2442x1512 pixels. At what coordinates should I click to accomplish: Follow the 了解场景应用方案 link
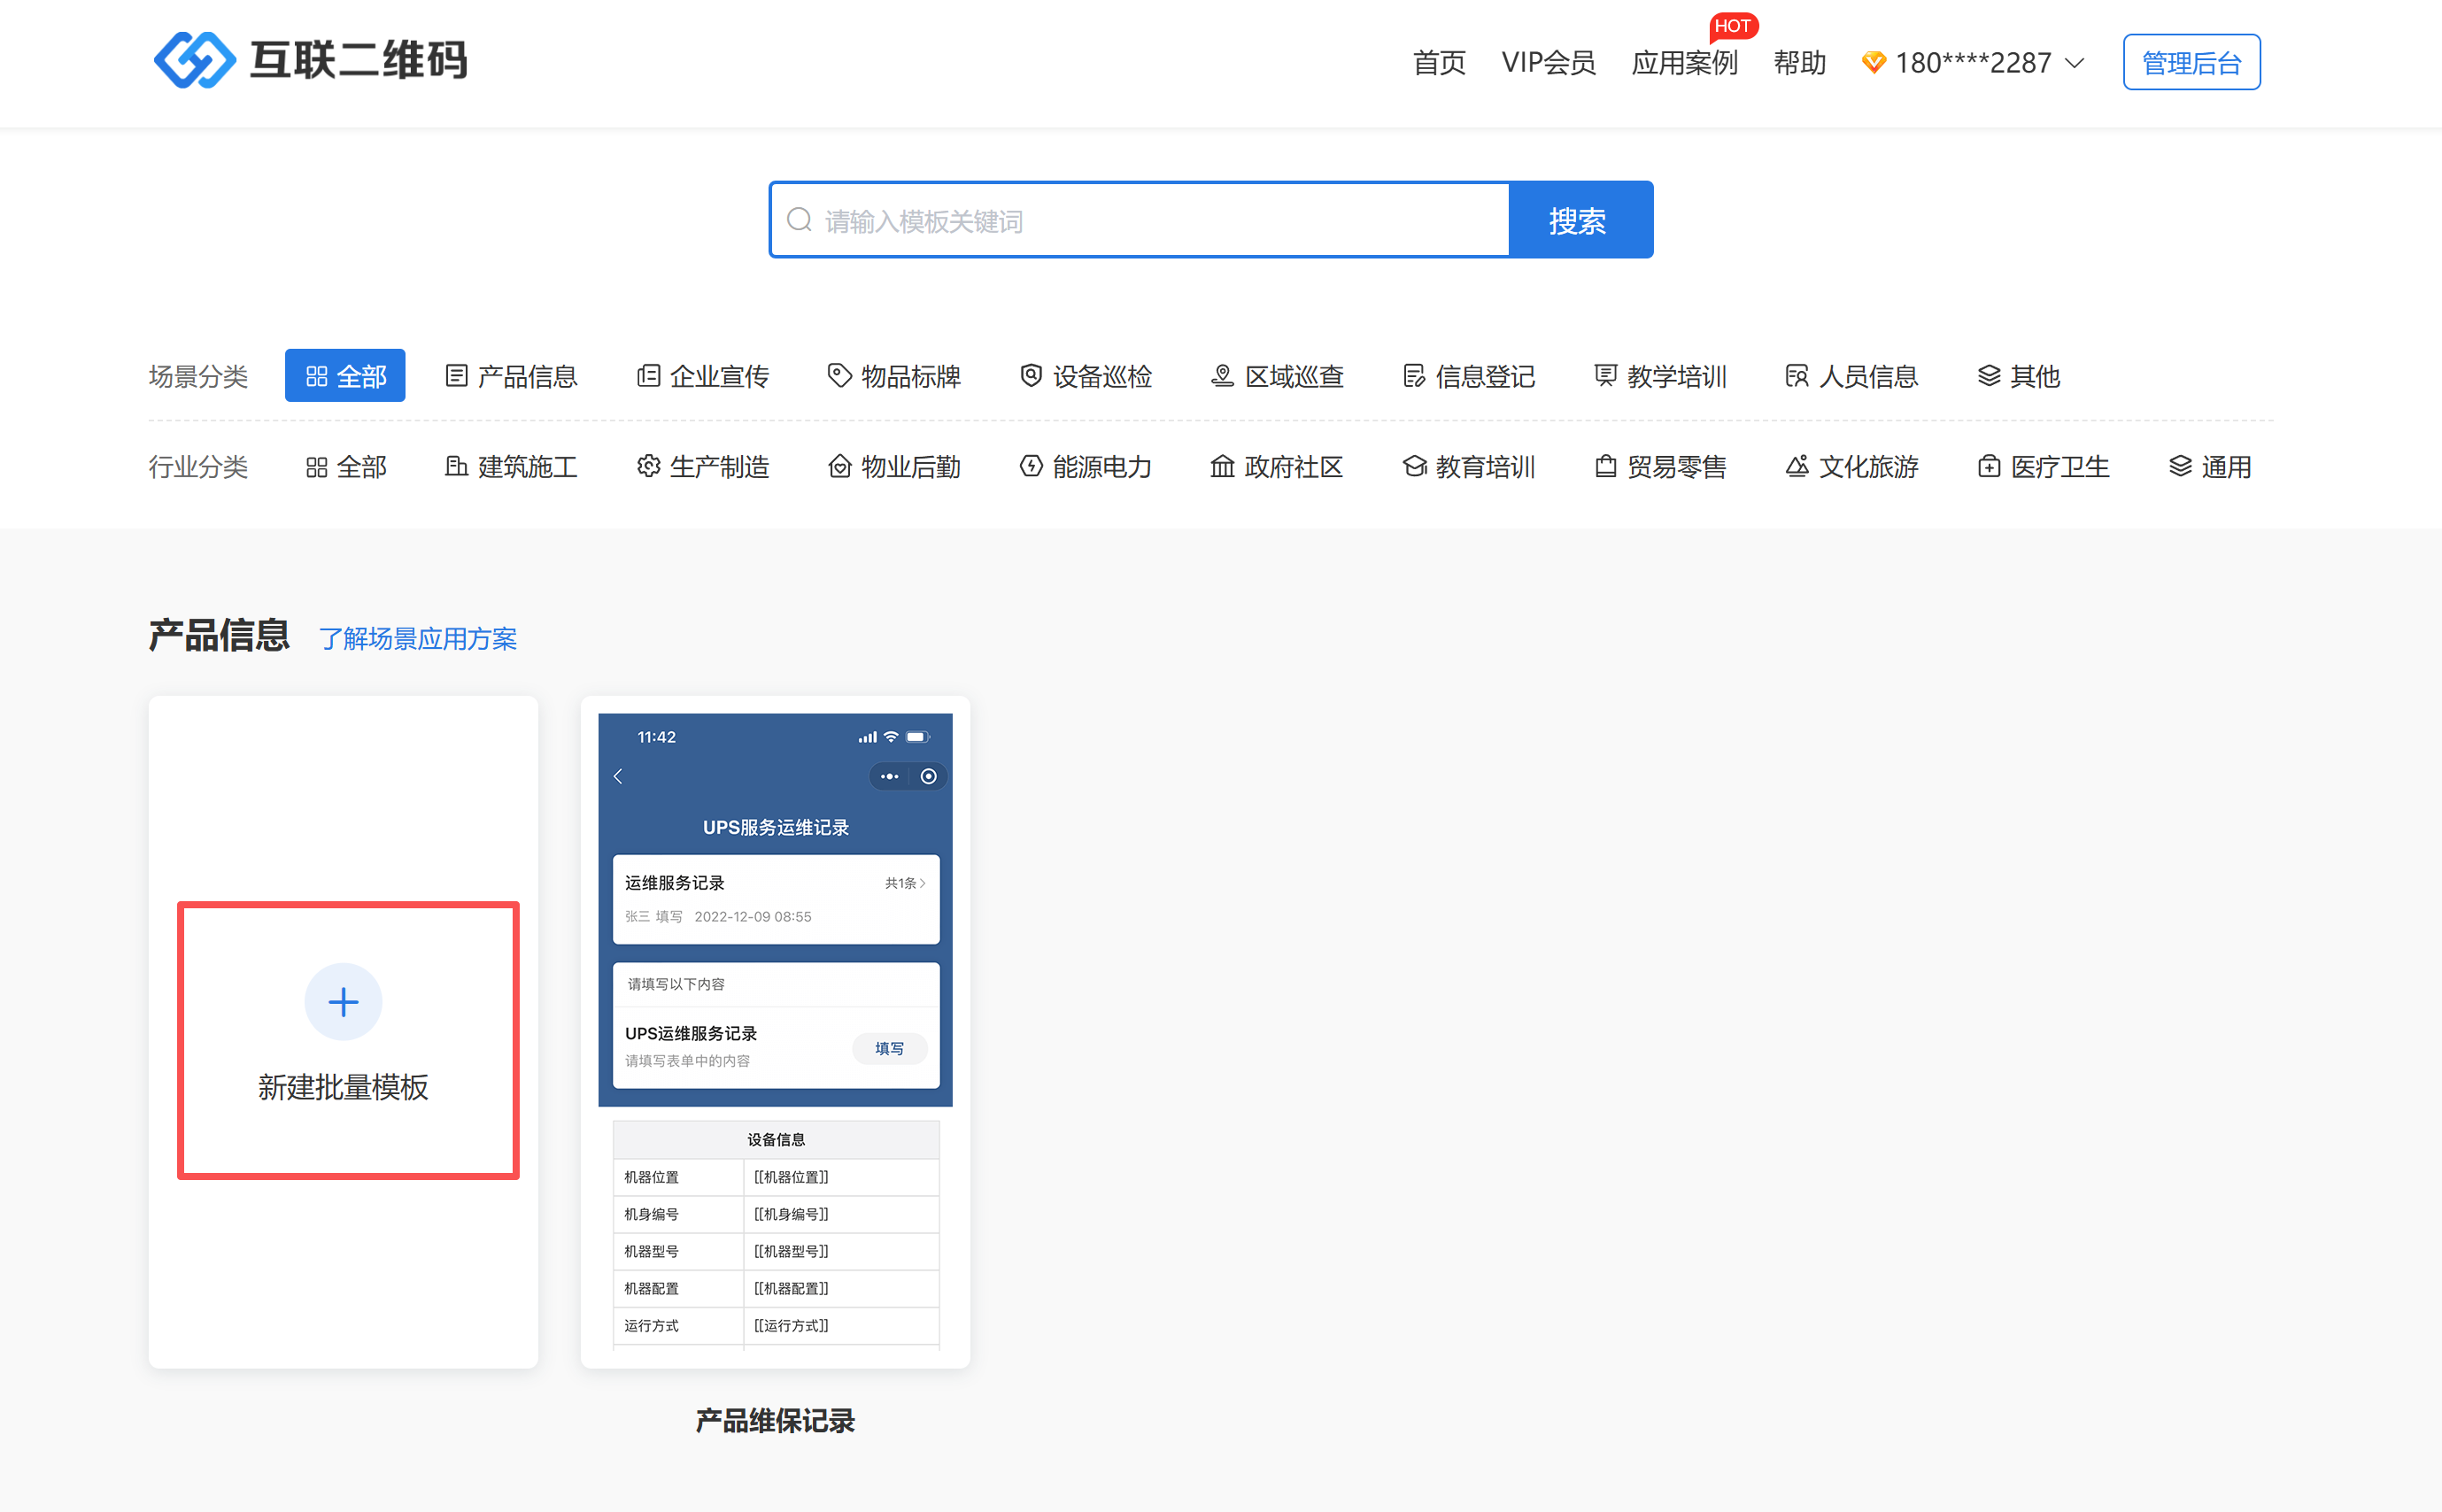[x=417, y=638]
